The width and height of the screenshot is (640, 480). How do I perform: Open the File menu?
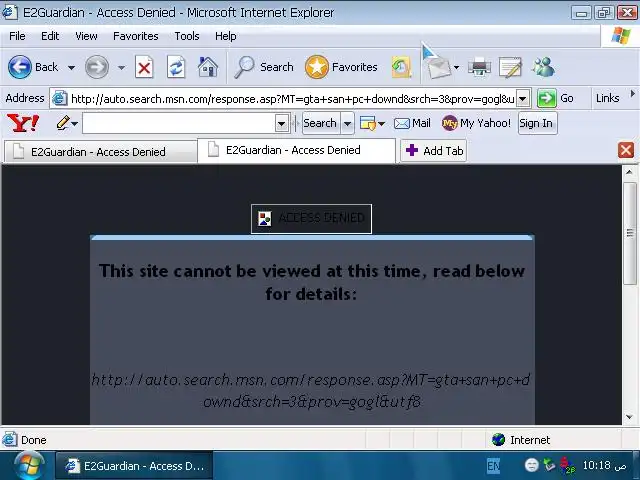[17, 36]
